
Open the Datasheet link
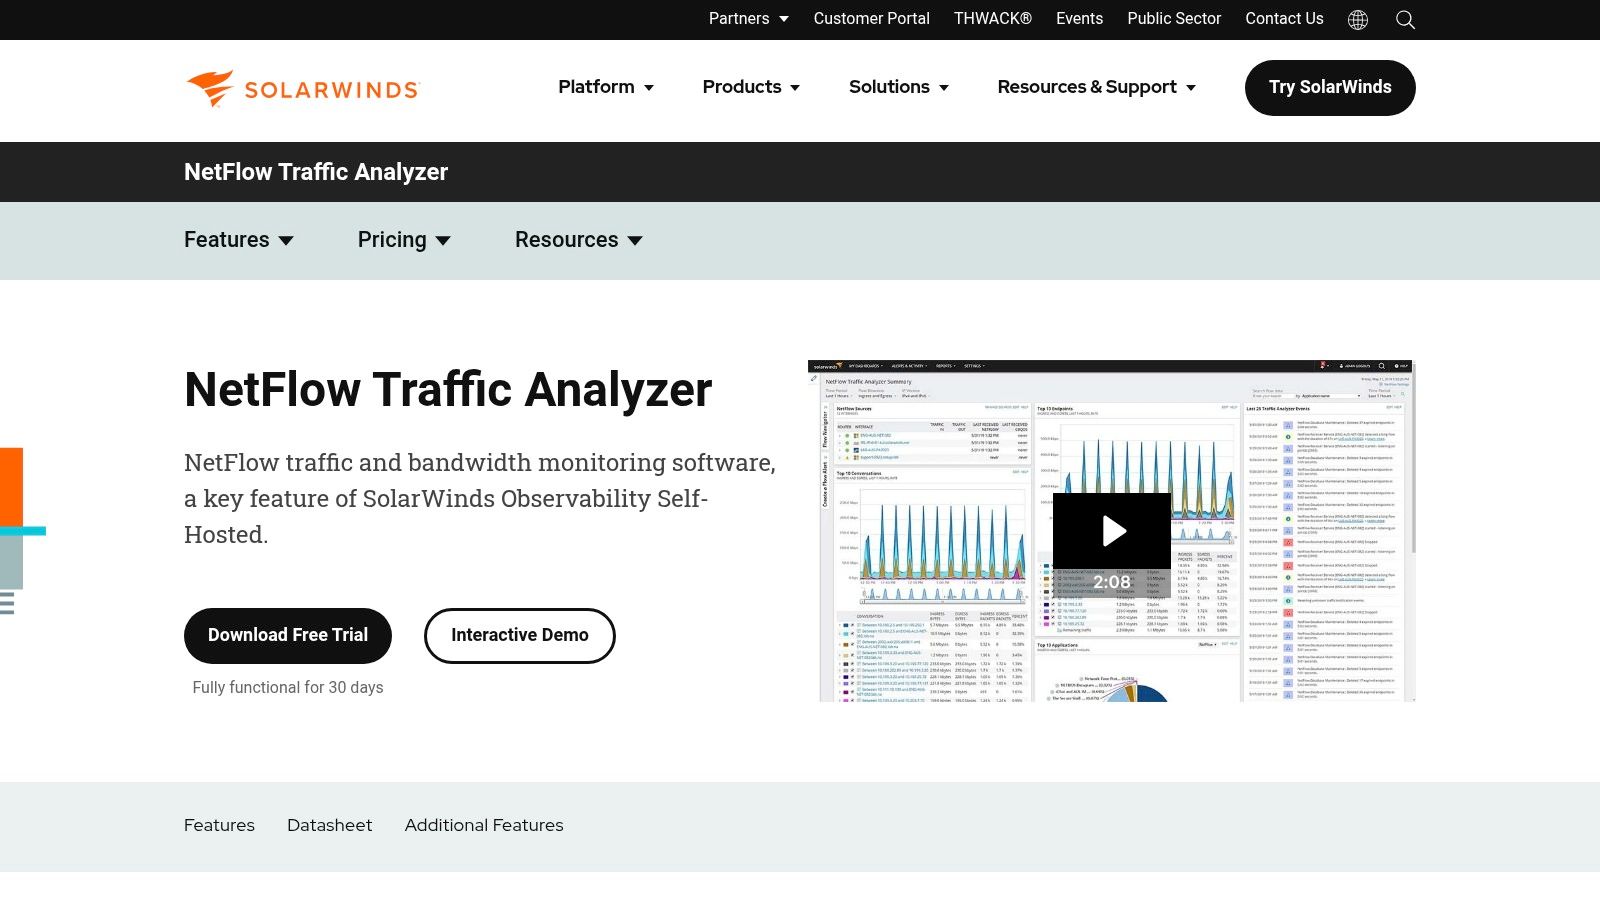point(329,825)
